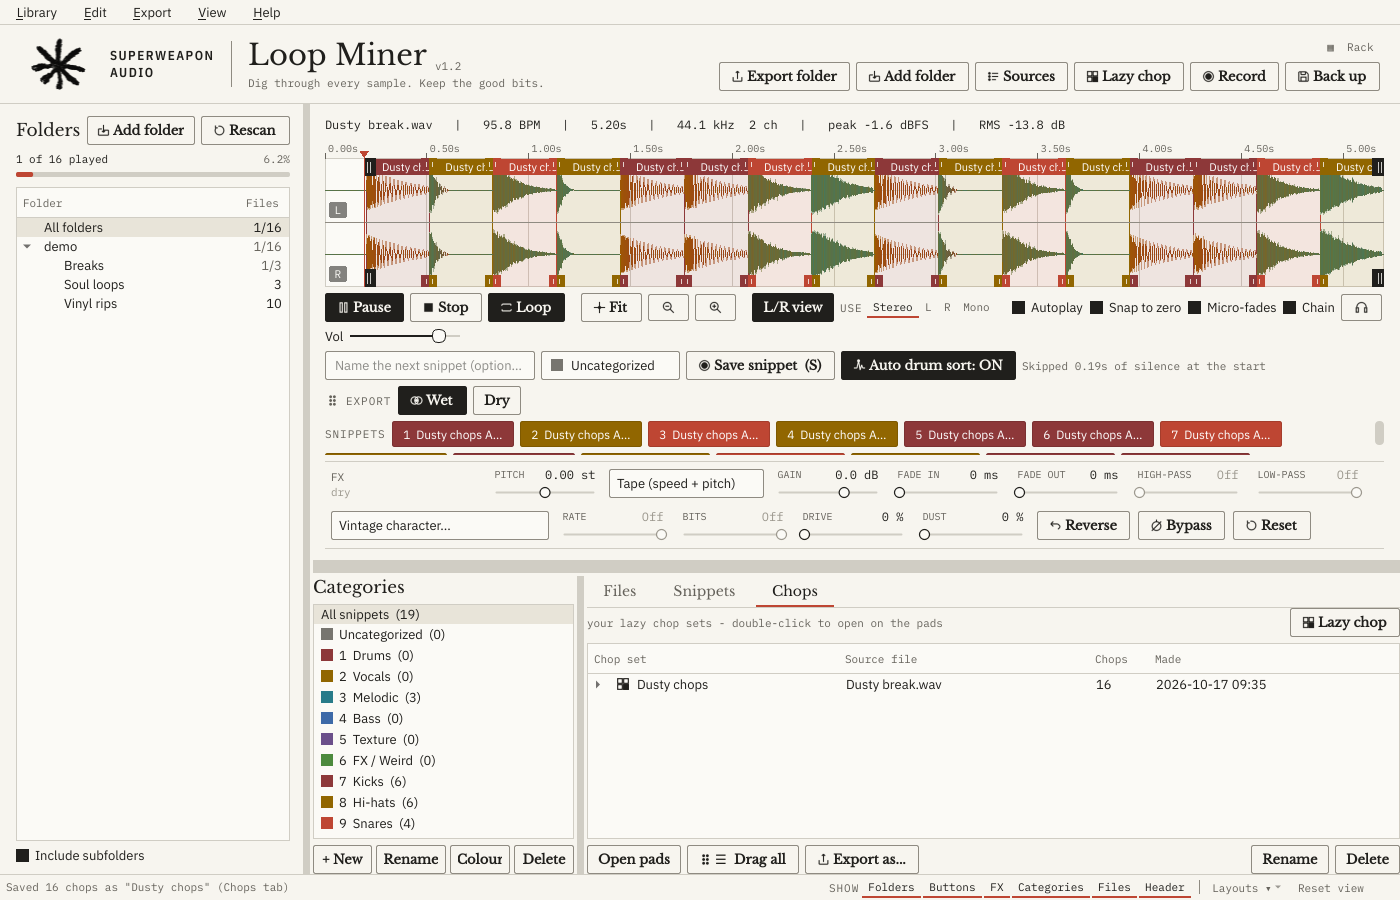Viewport: 1400px width, 900px height.
Task: Click the Export as… button
Action: pyautogui.click(x=862, y=859)
